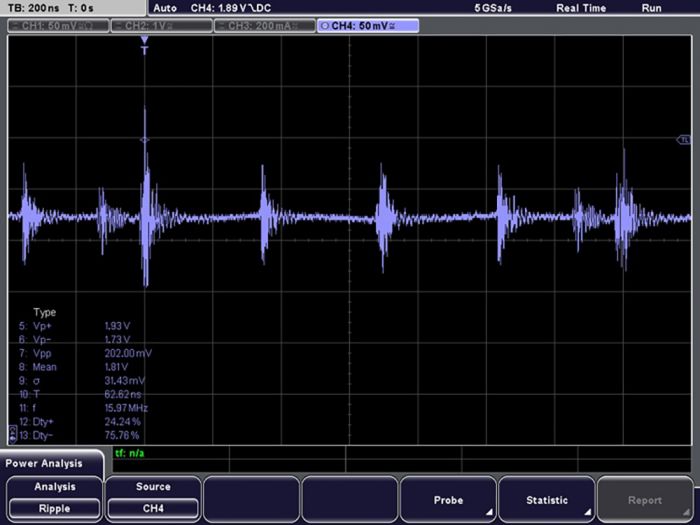Select the active CH4 50 mV channel tab
700x525 pixels.
(367, 25)
